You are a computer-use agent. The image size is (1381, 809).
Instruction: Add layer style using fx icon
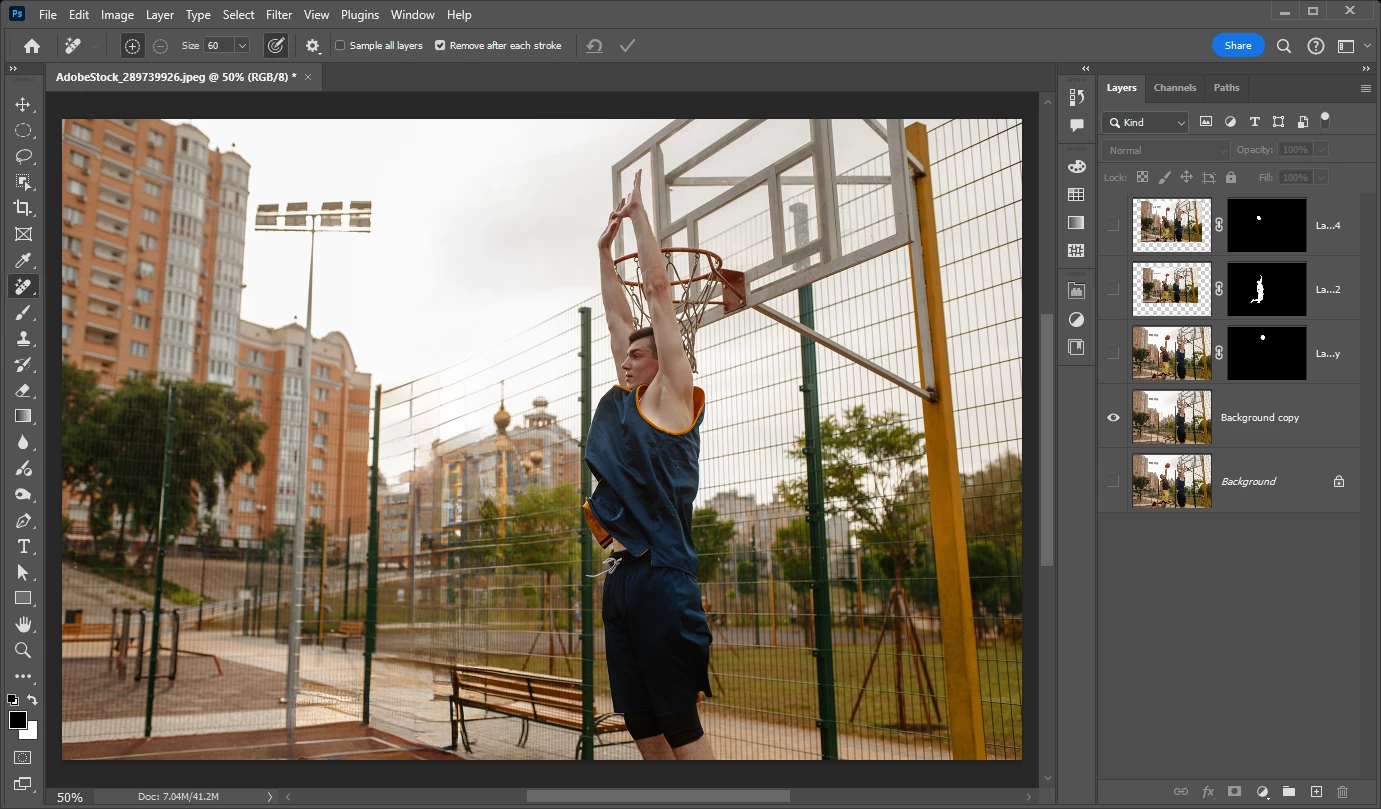click(1208, 792)
